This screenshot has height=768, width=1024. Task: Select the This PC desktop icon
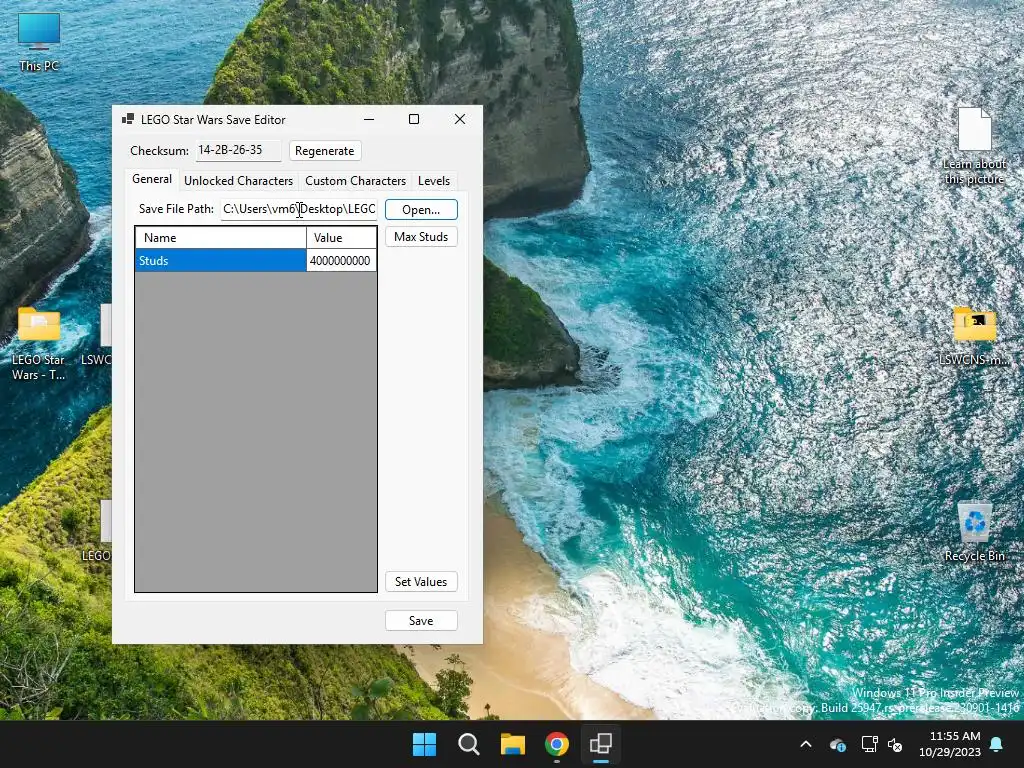(39, 42)
